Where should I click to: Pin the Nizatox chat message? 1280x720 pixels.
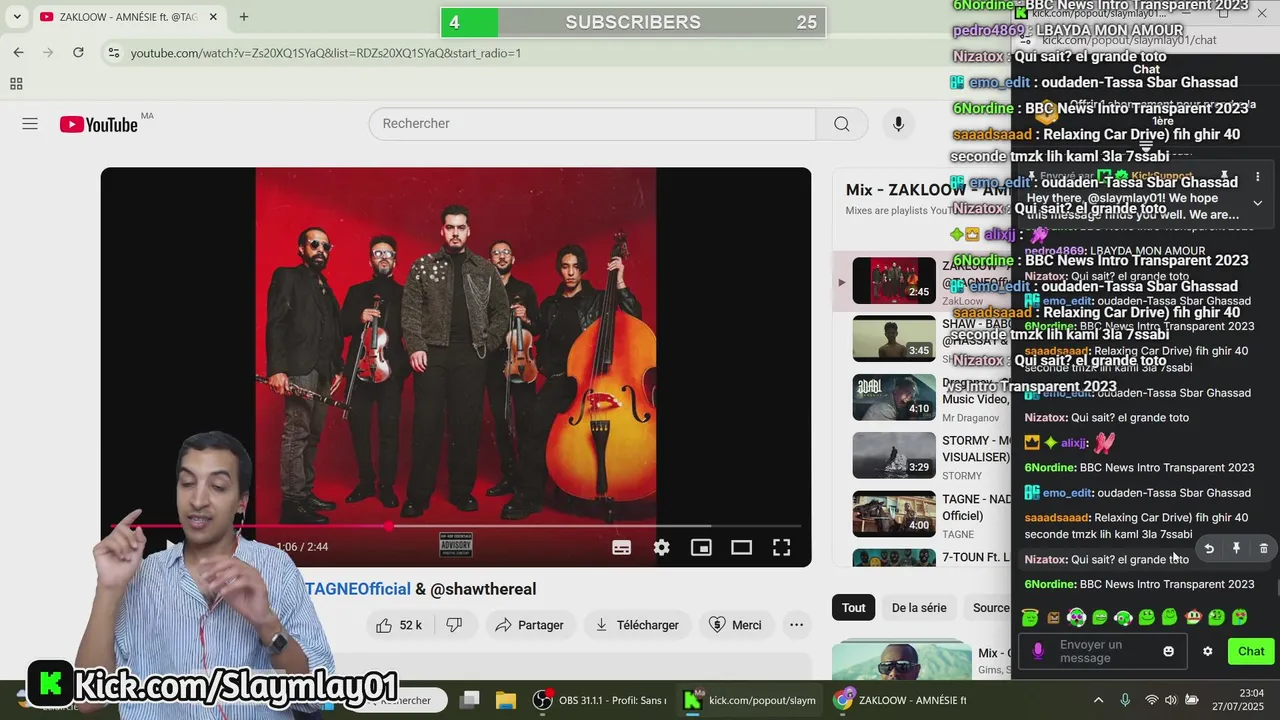click(1236, 548)
